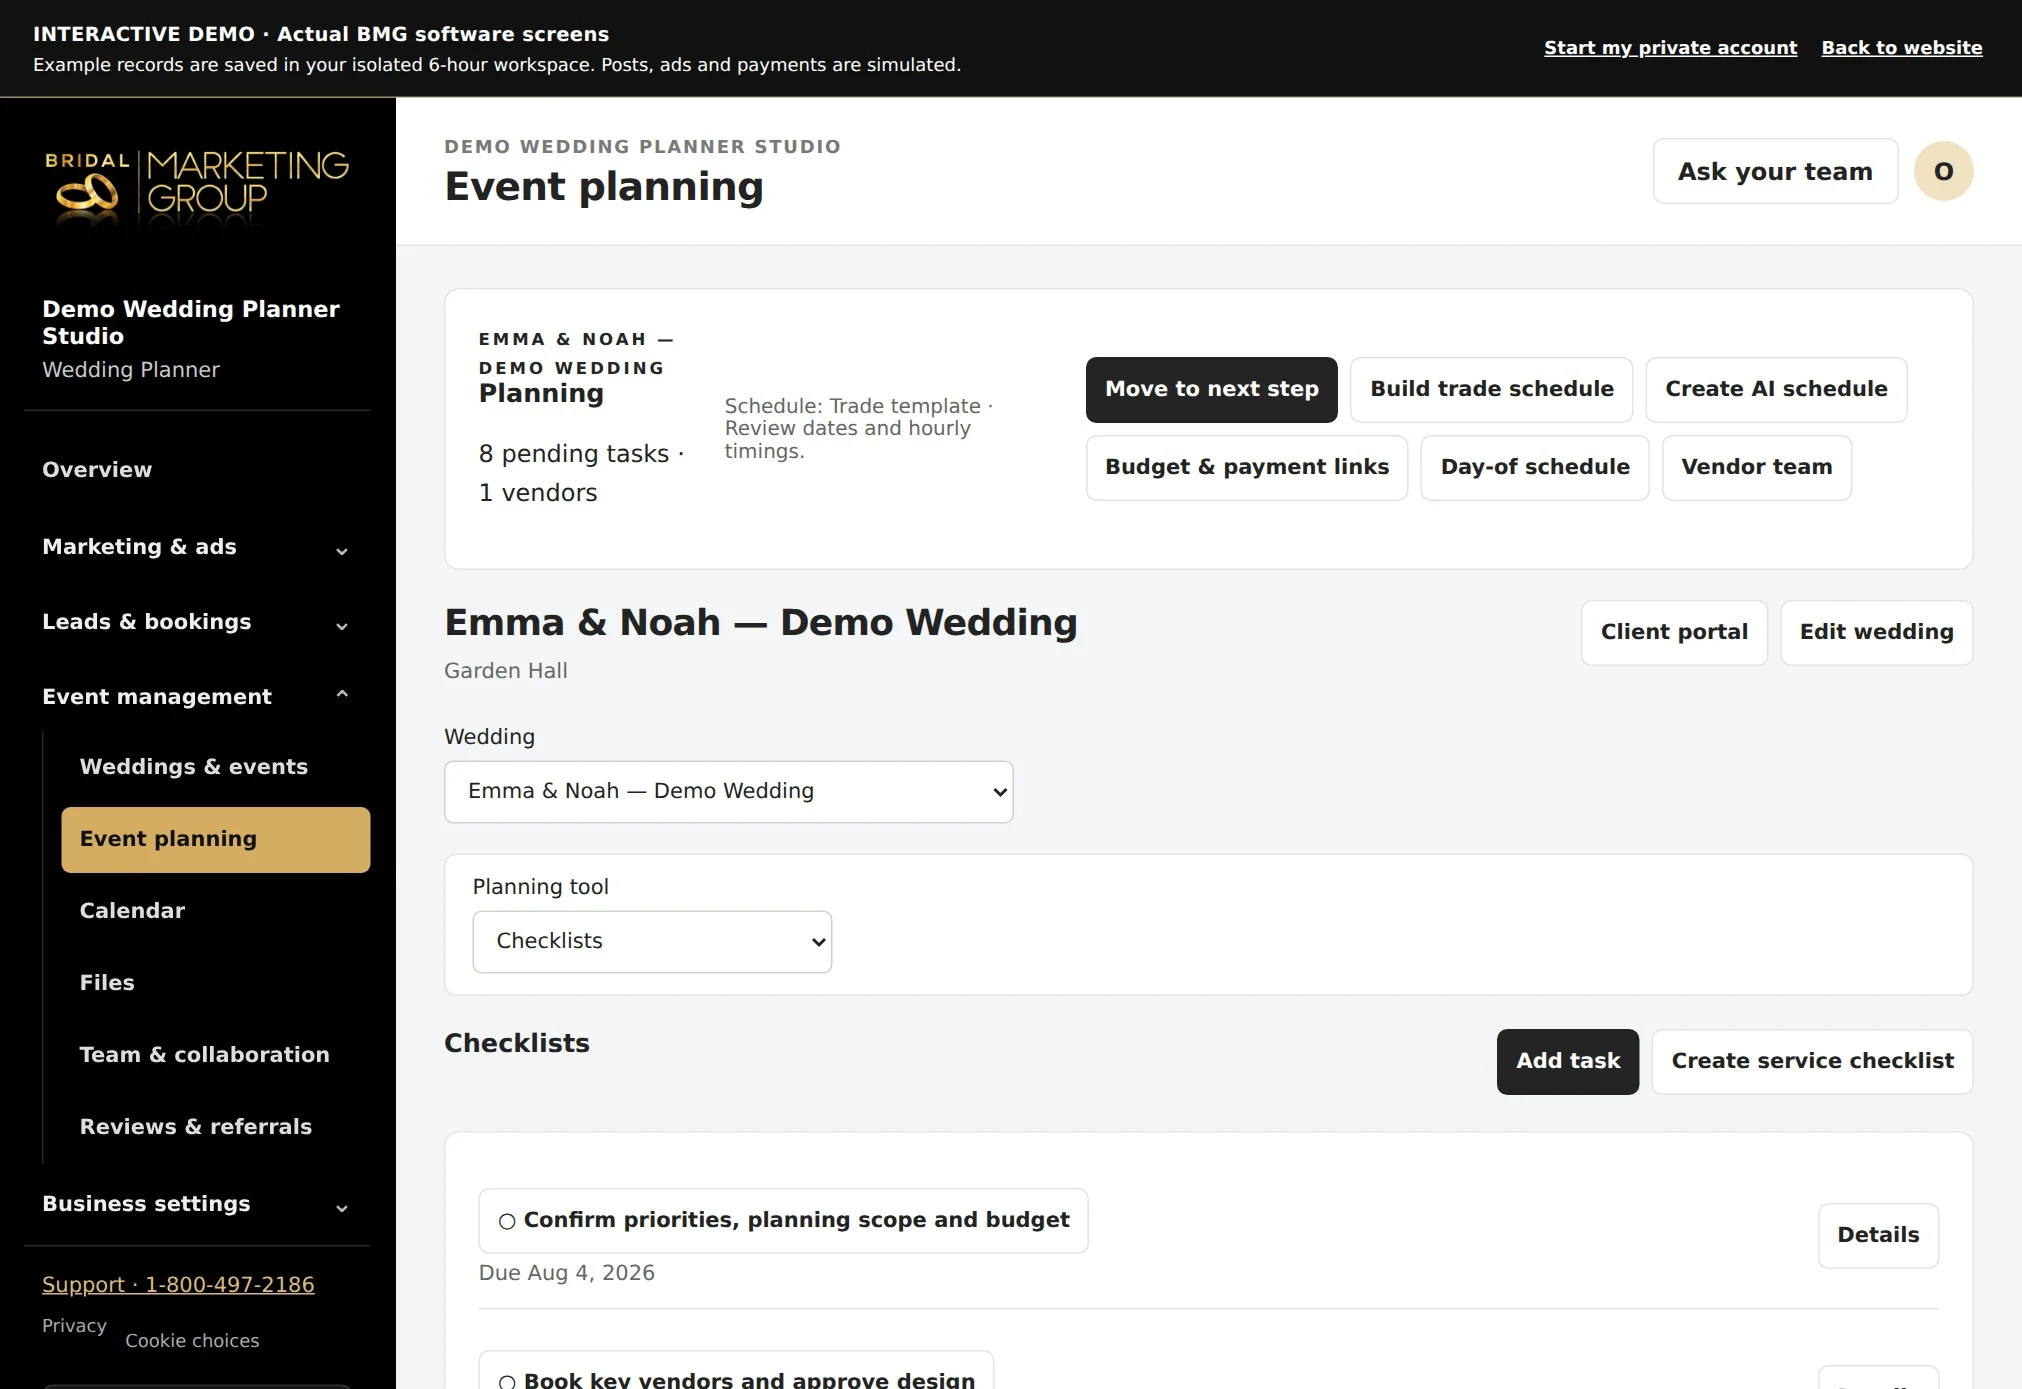
Task: Open Weddings & events page
Action: point(215,767)
